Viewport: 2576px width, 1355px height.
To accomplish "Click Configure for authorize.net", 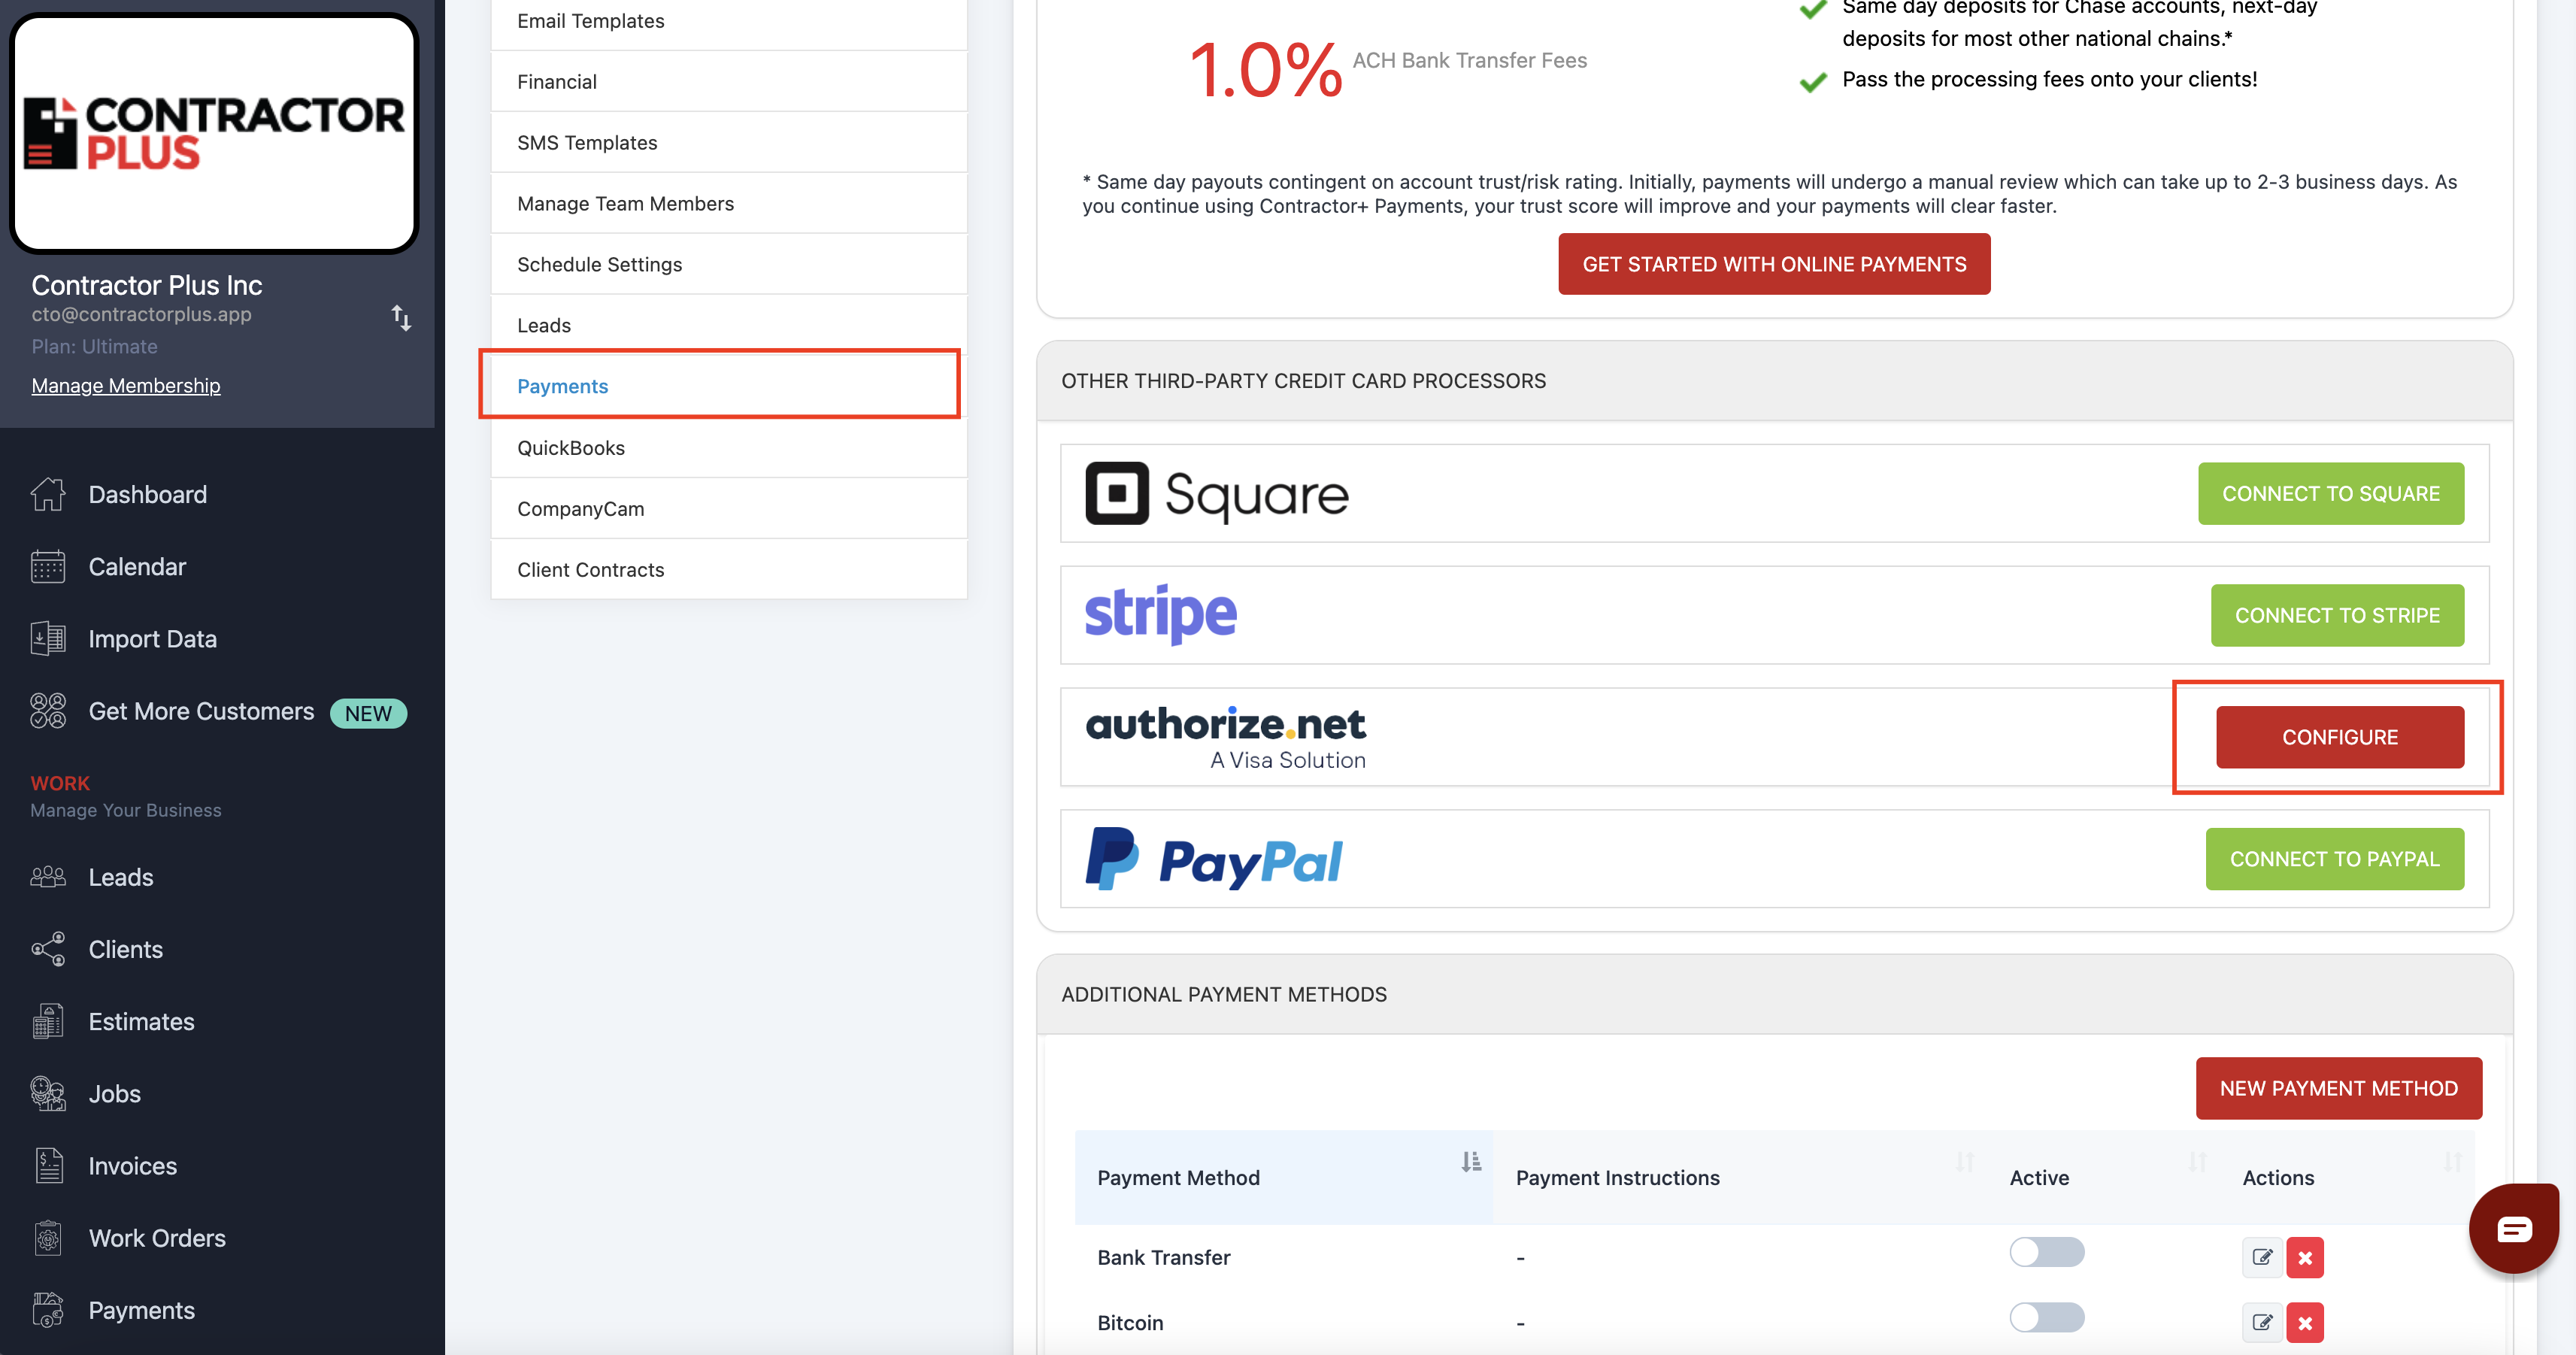I will [x=2338, y=737].
